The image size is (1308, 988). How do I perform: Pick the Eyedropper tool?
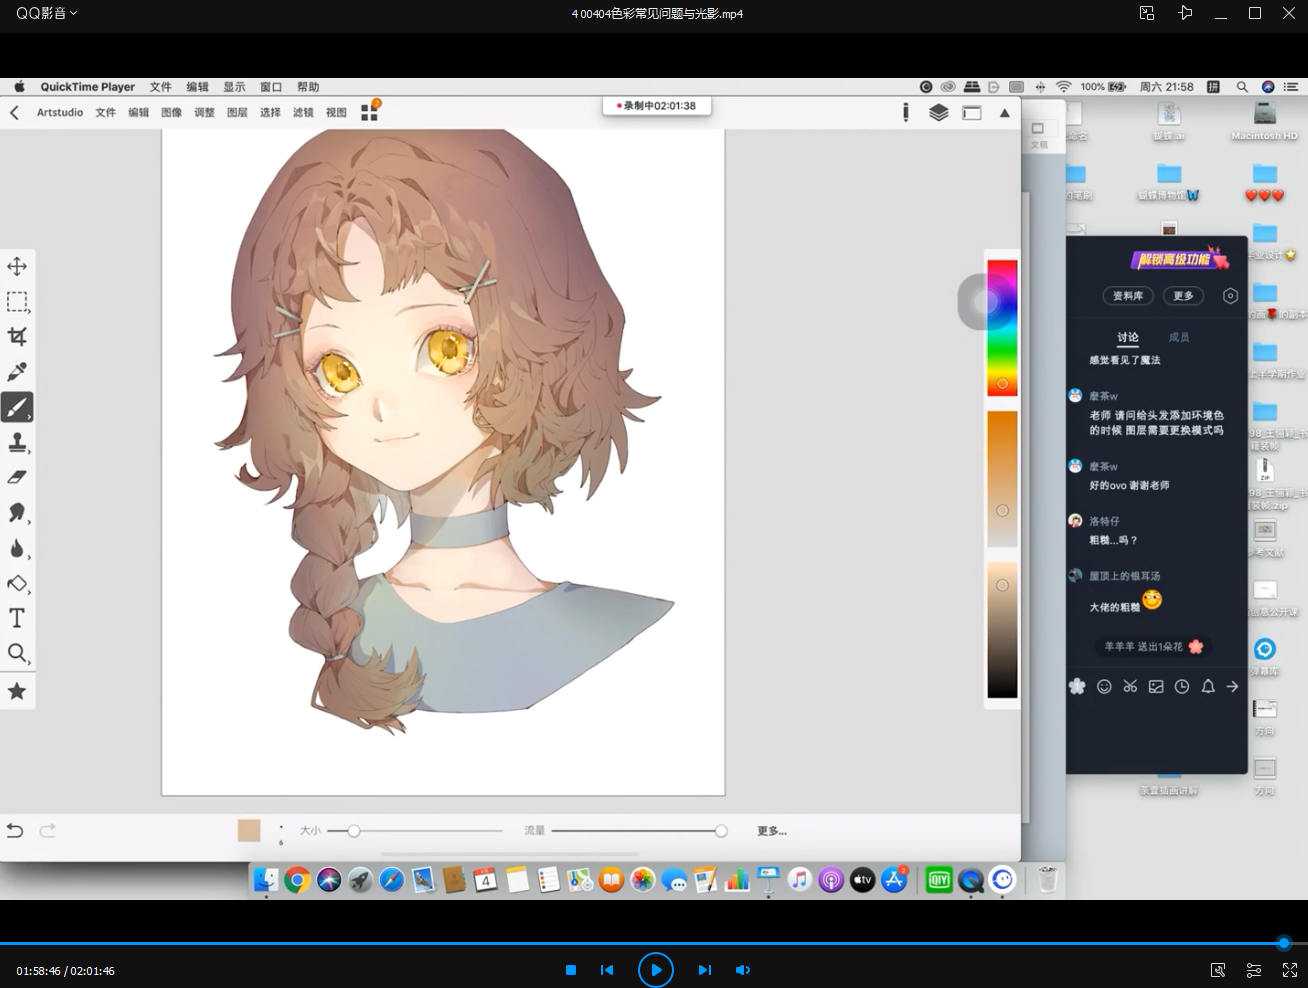click(x=17, y=372)
